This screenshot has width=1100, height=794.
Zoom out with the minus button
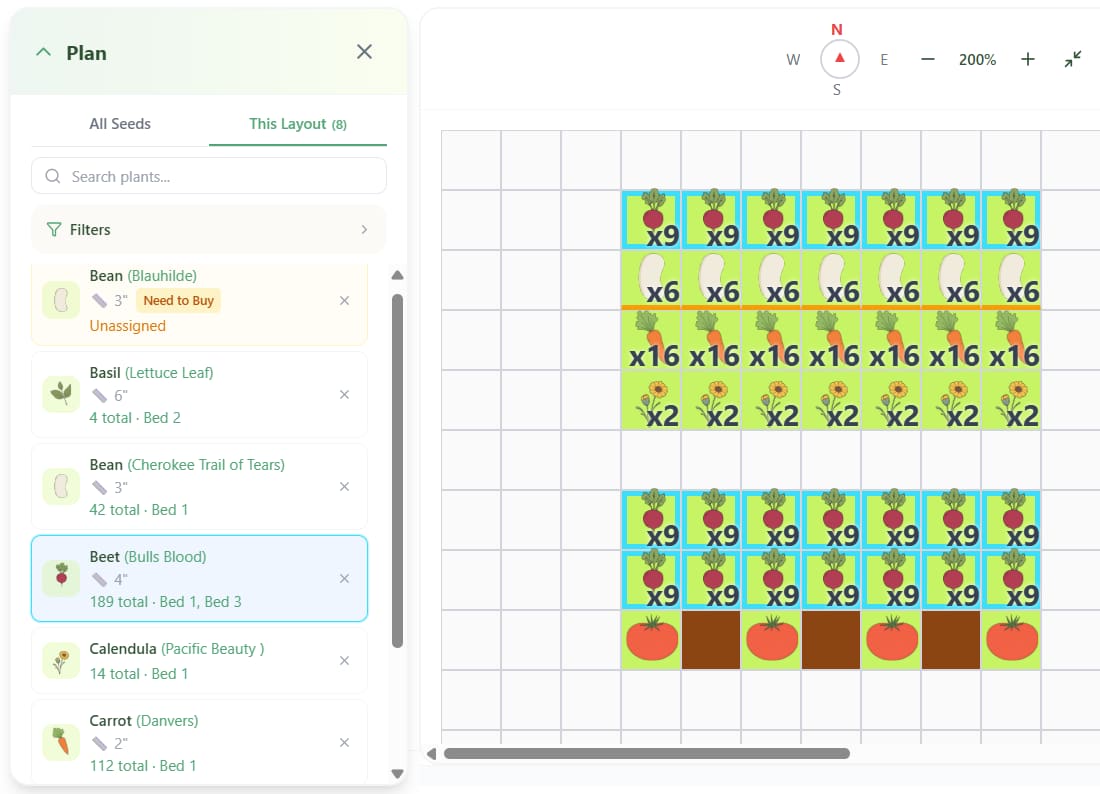(x=927, y=59)
